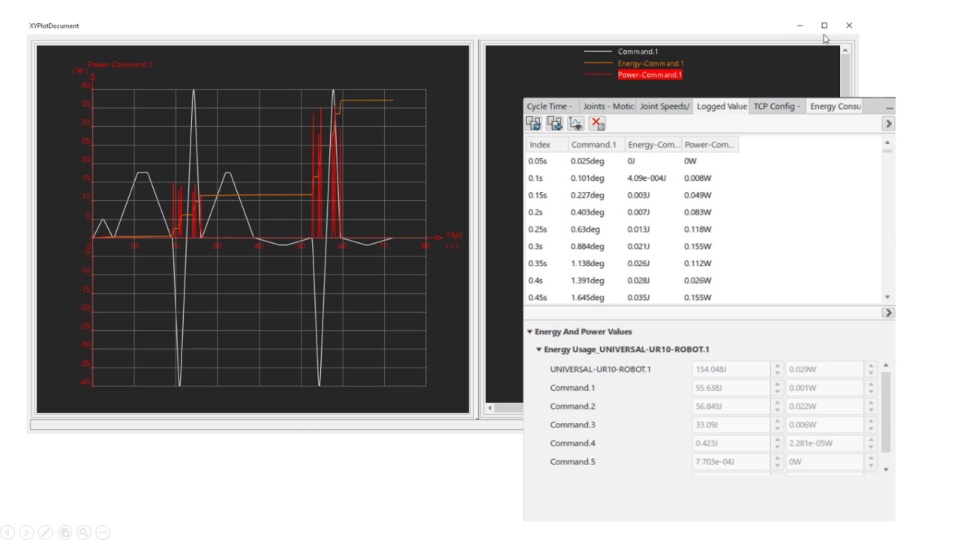Expand the toolbar overflow chevron beside the icons
Viewport: 960px width, 540px height.
[888, 124]
